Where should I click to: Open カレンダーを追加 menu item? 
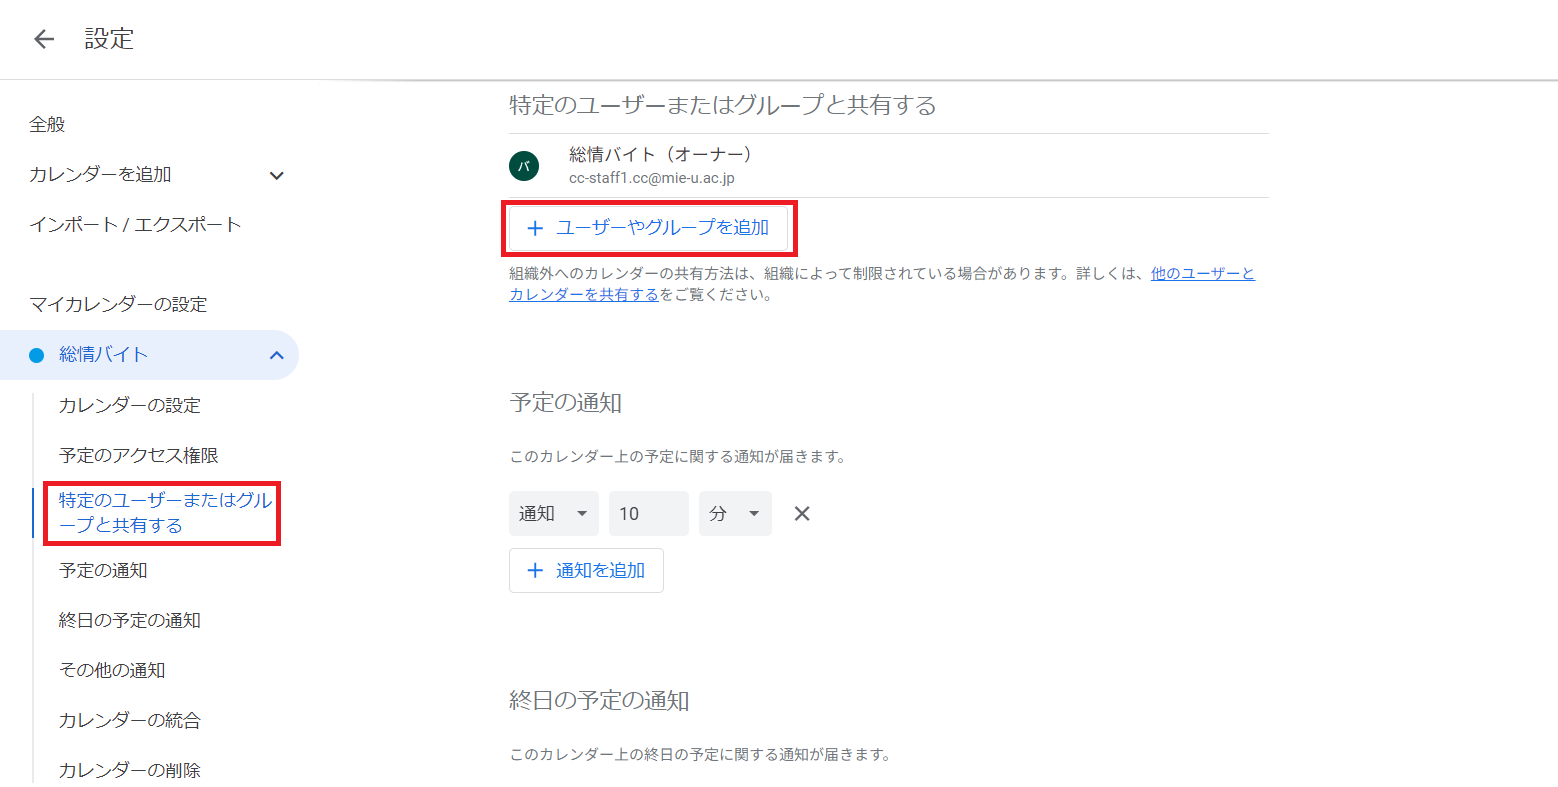coord(100,175)
